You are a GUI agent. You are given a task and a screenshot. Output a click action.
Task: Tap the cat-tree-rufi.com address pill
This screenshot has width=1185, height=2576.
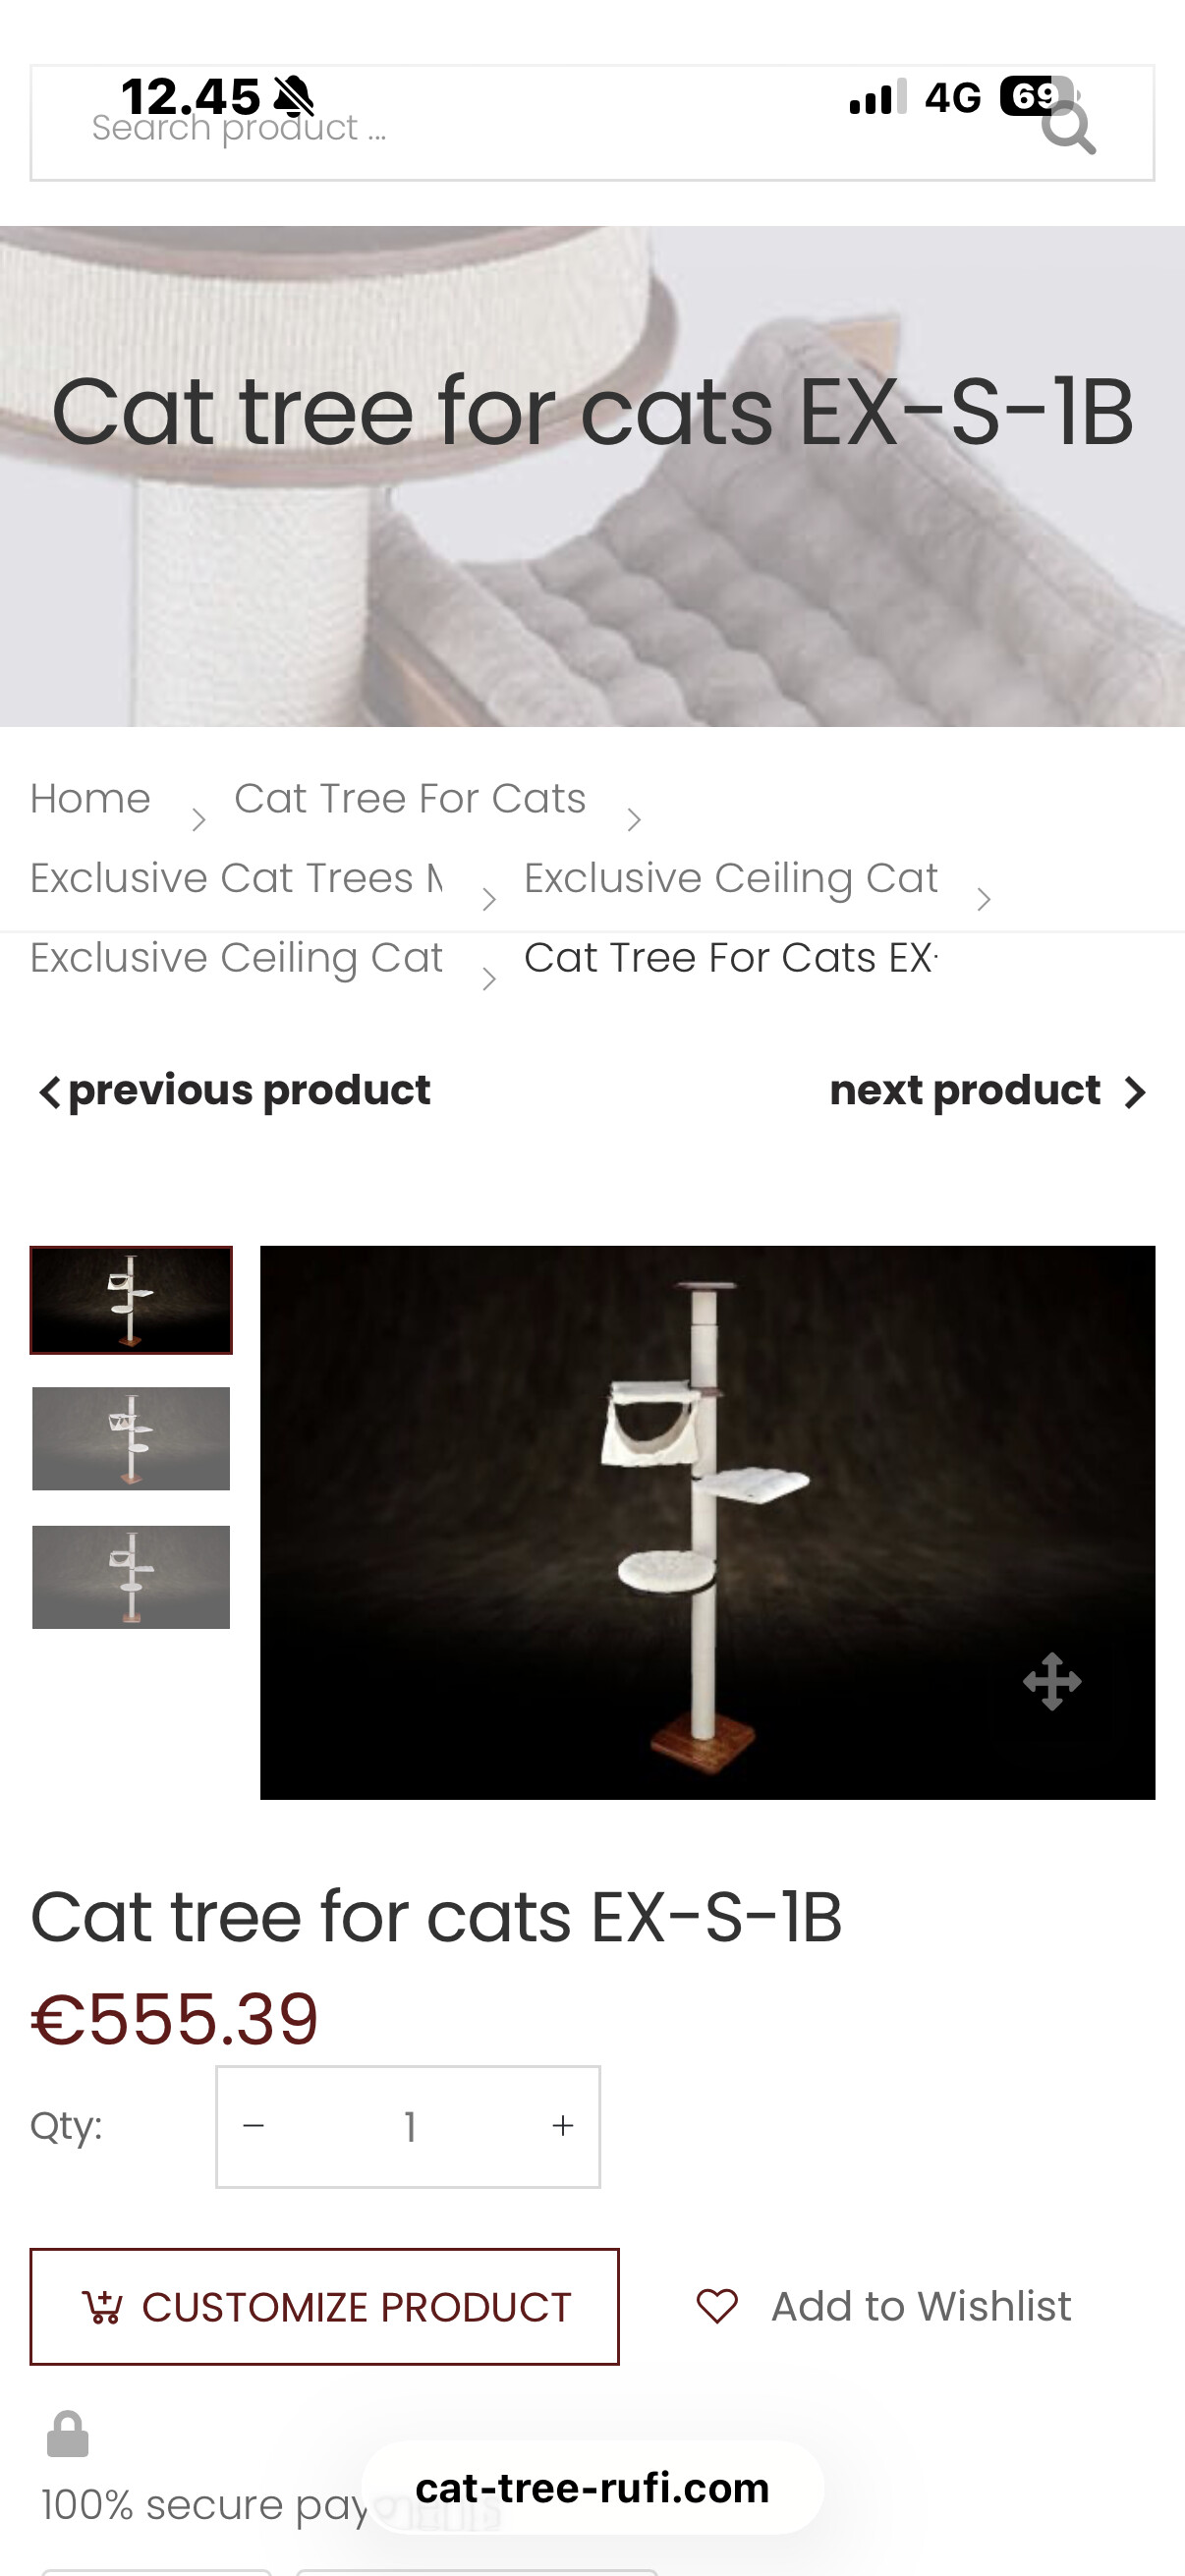point(592,2487)
